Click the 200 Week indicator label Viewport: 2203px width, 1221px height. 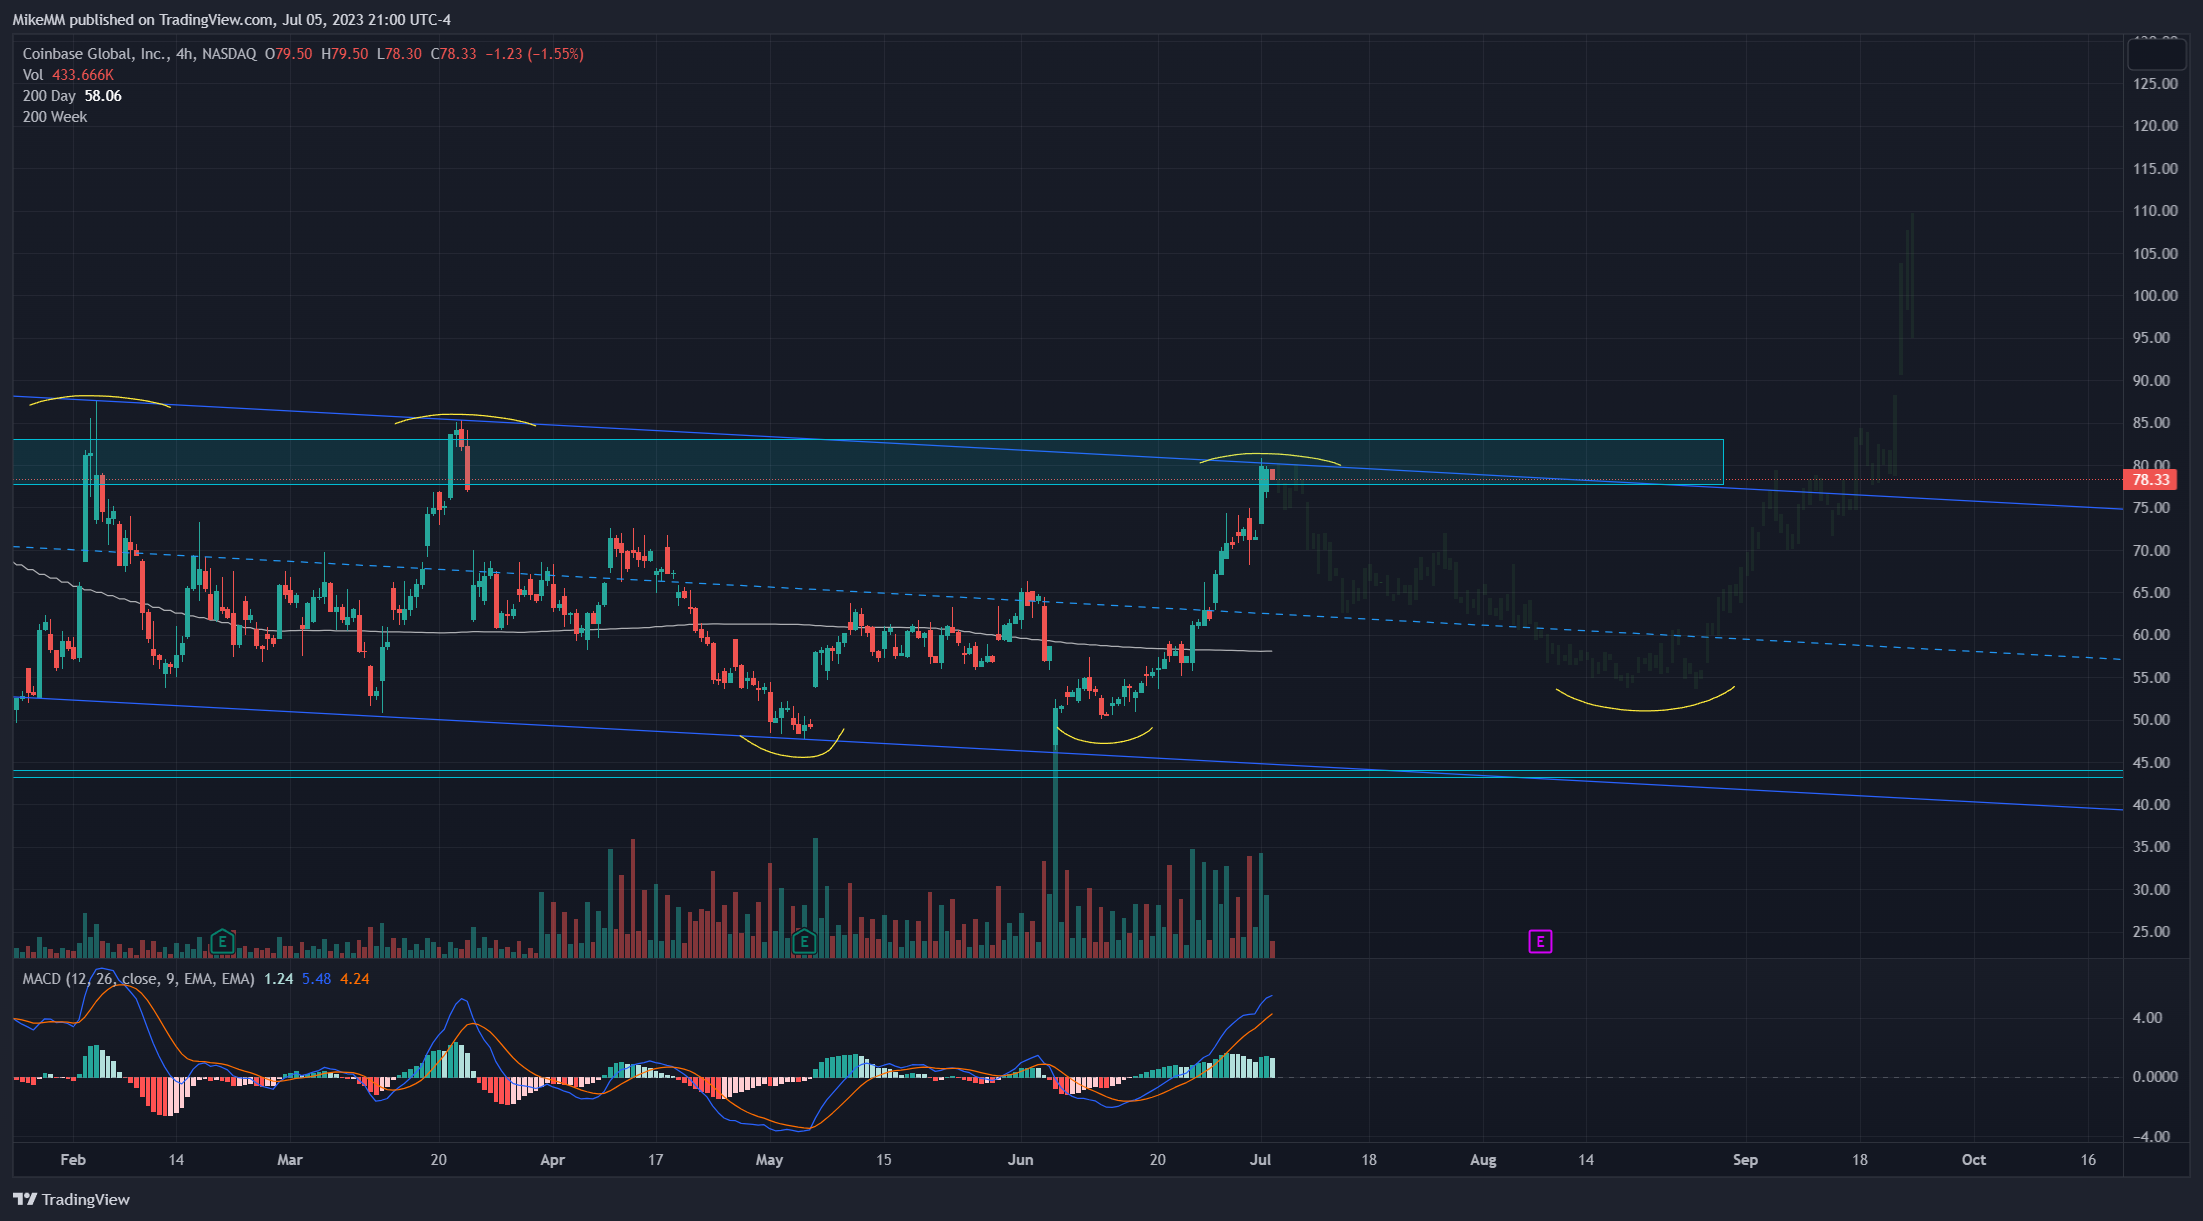coord(55,117)
